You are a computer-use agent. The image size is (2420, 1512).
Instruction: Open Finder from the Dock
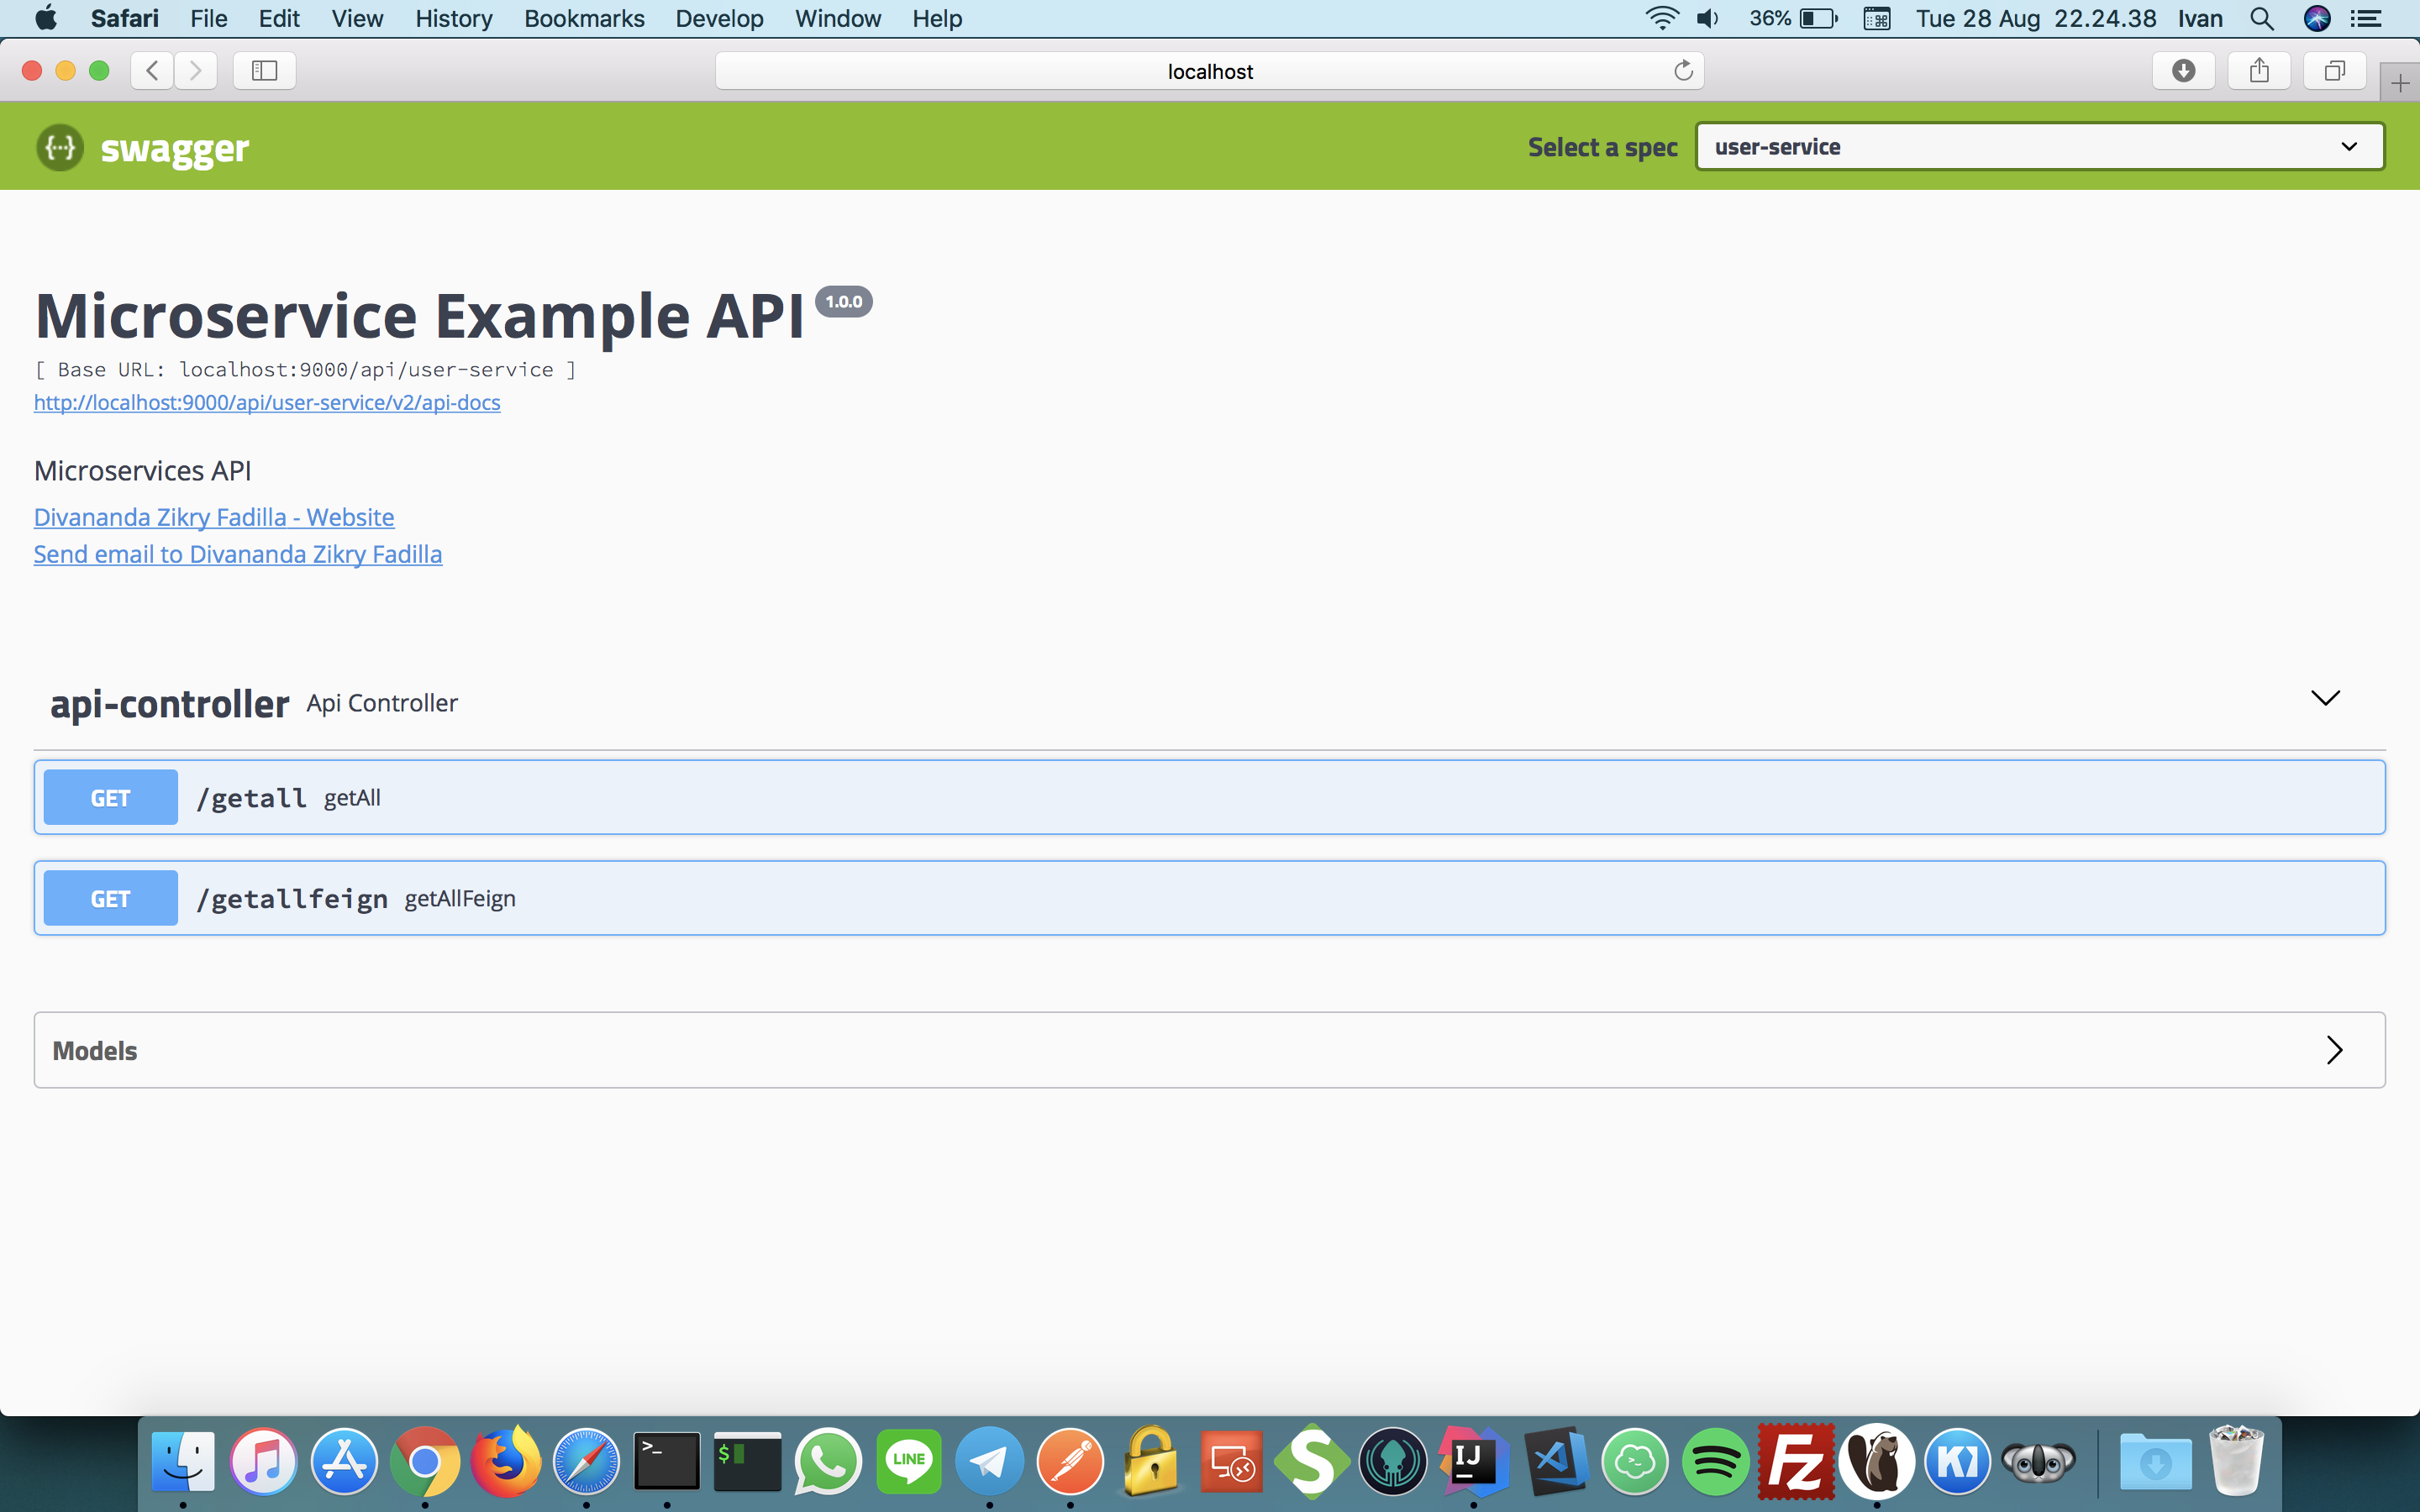click(183, 1461)
